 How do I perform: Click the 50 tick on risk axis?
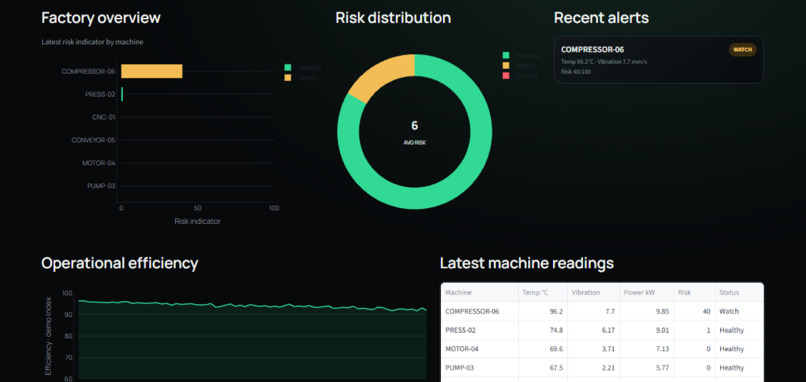(x=197, y=208)
